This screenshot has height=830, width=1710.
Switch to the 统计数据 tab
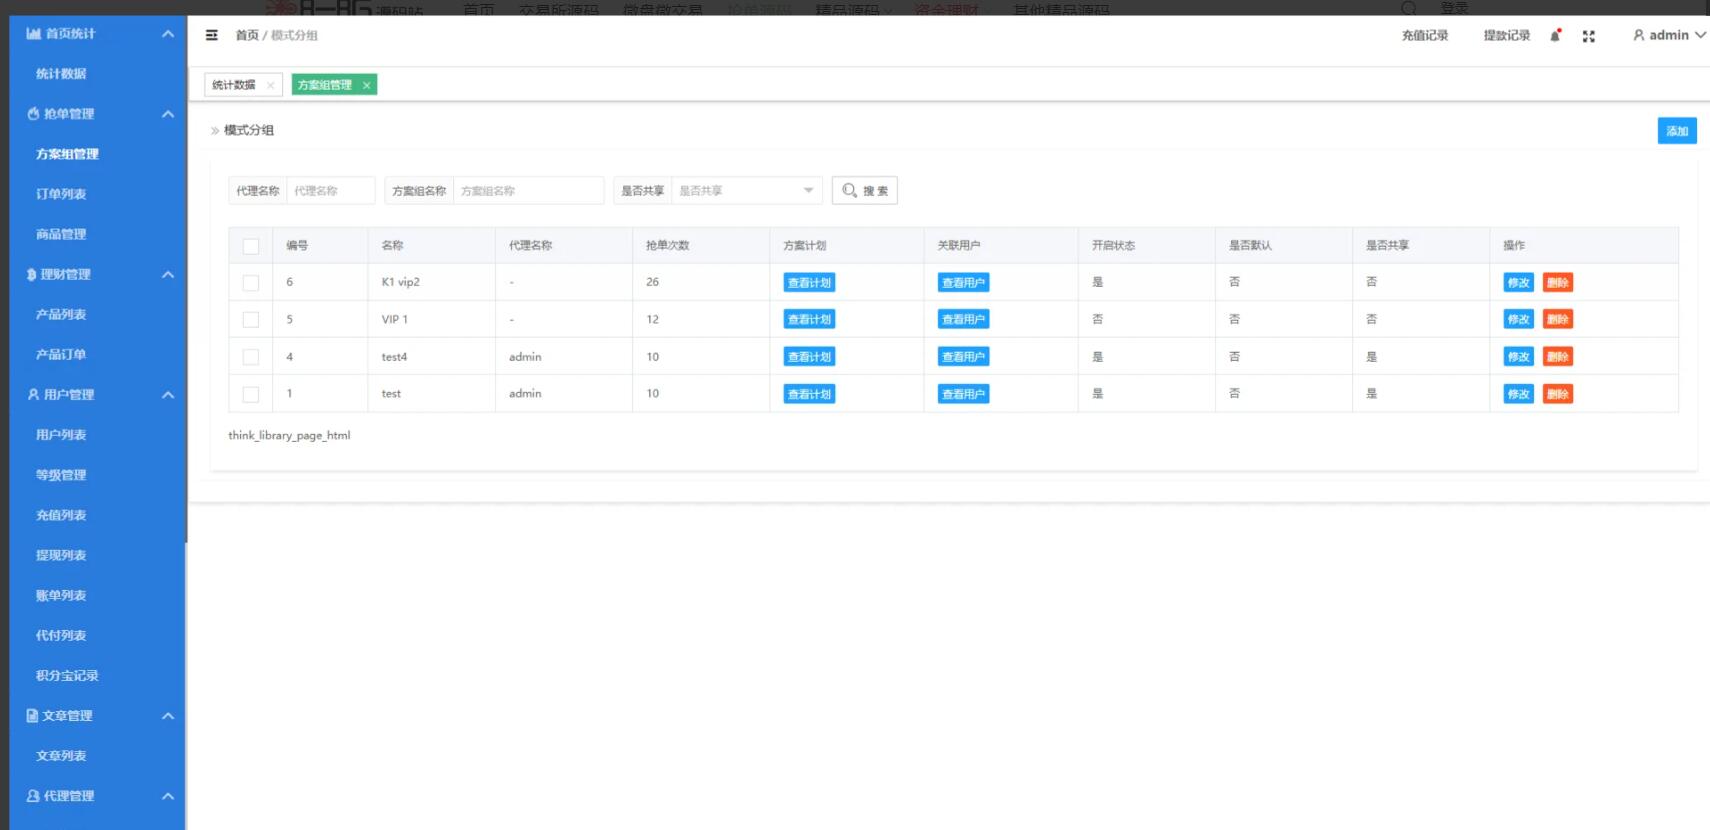(234, 85)
